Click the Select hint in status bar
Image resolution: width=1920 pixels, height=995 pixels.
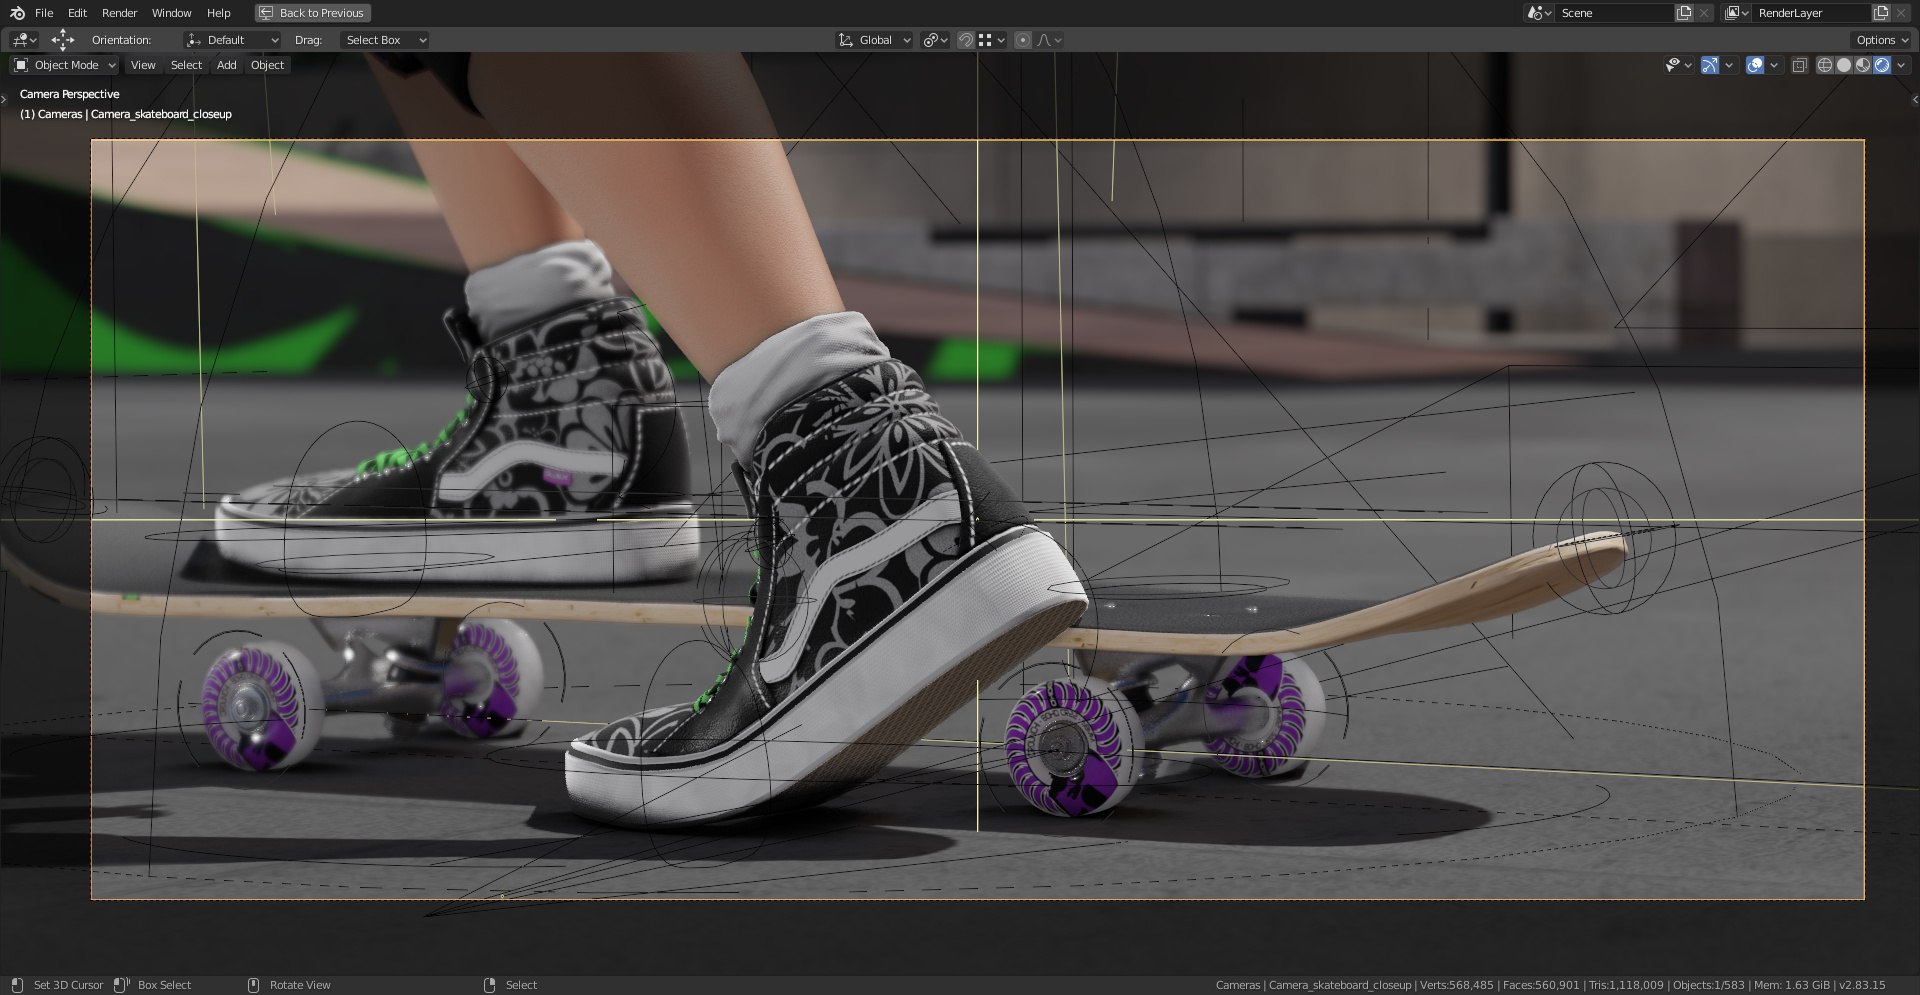(521, 985)
